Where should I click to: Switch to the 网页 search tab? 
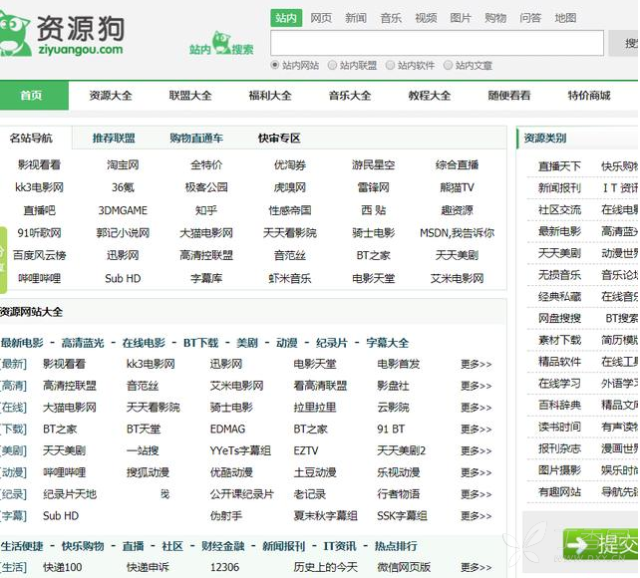coord(321,18)
